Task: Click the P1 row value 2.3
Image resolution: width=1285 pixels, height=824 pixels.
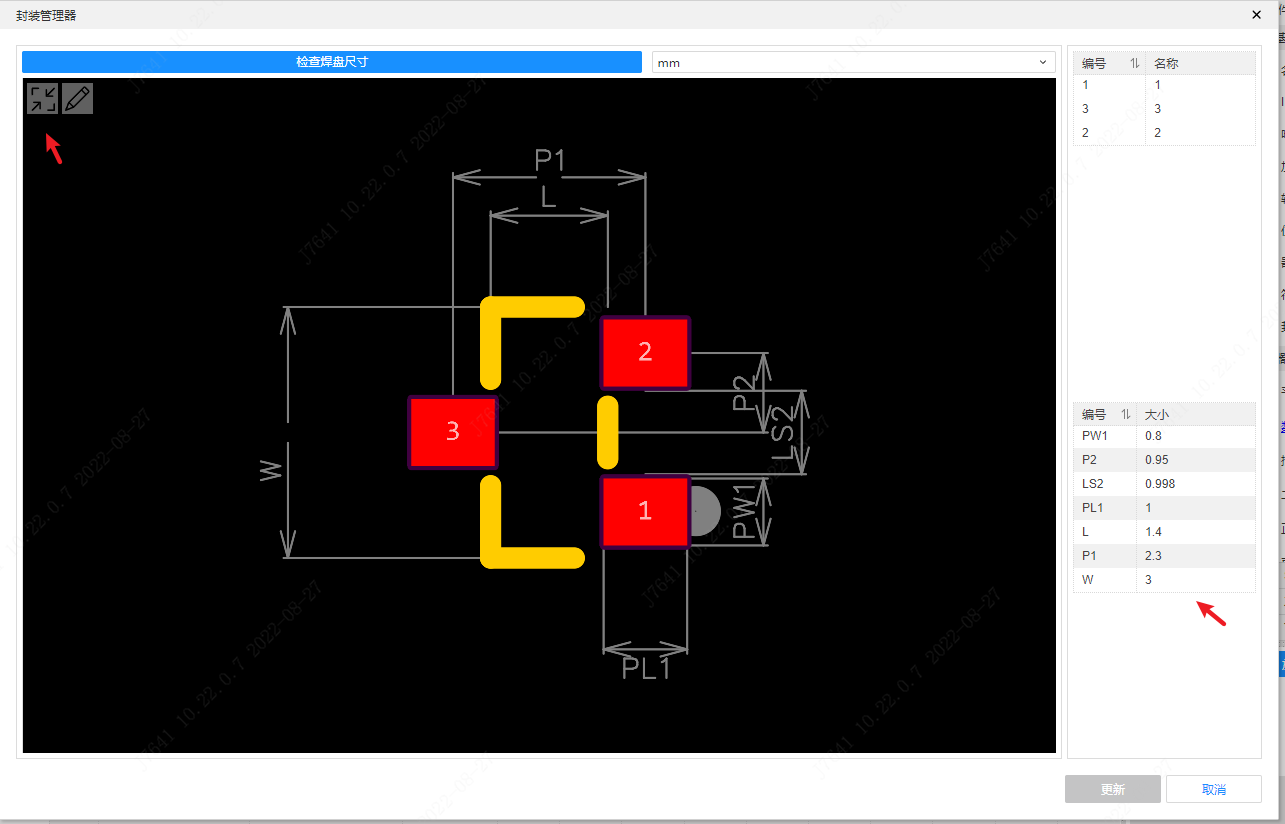Action: (1153, 556)
